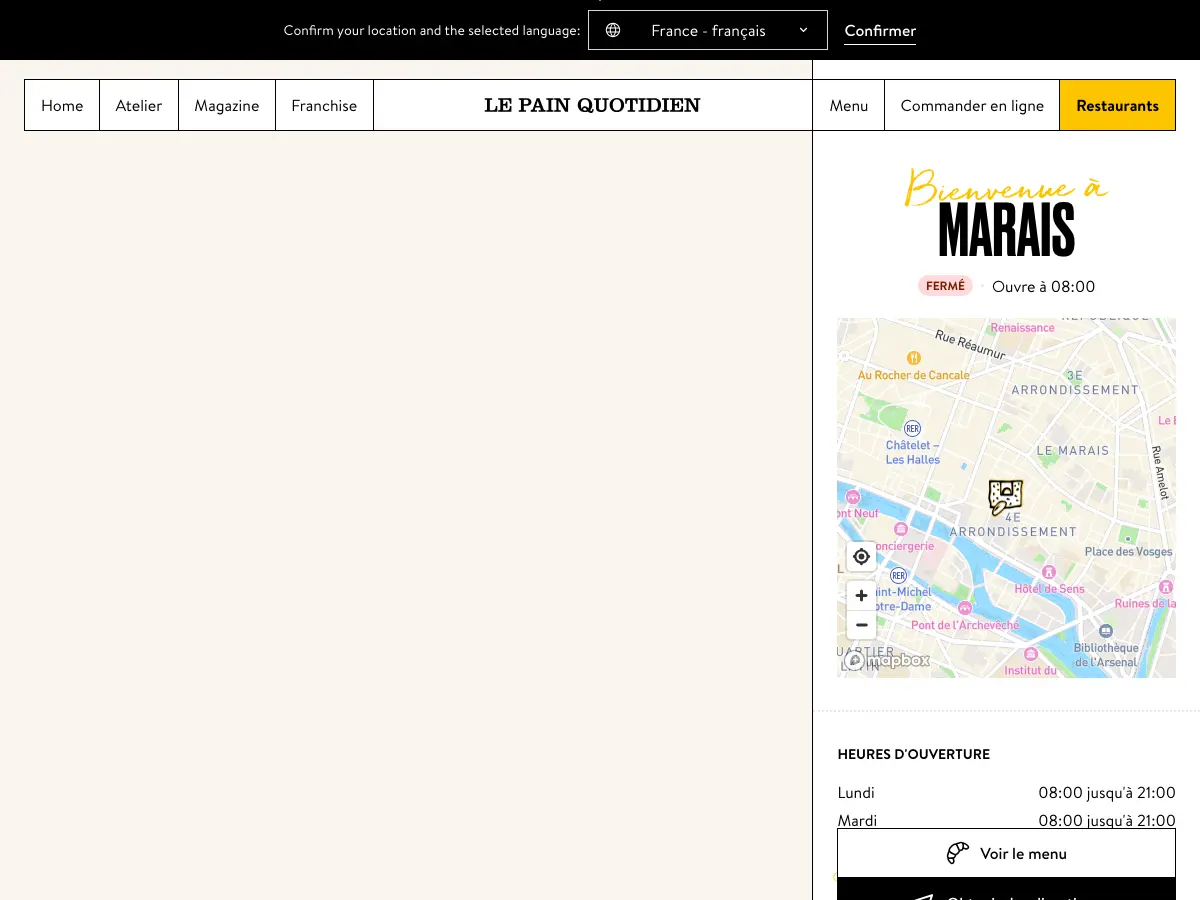1200x900 pixels.
Task: Click Place des Vosges map label
Action: pos(1129,552)
